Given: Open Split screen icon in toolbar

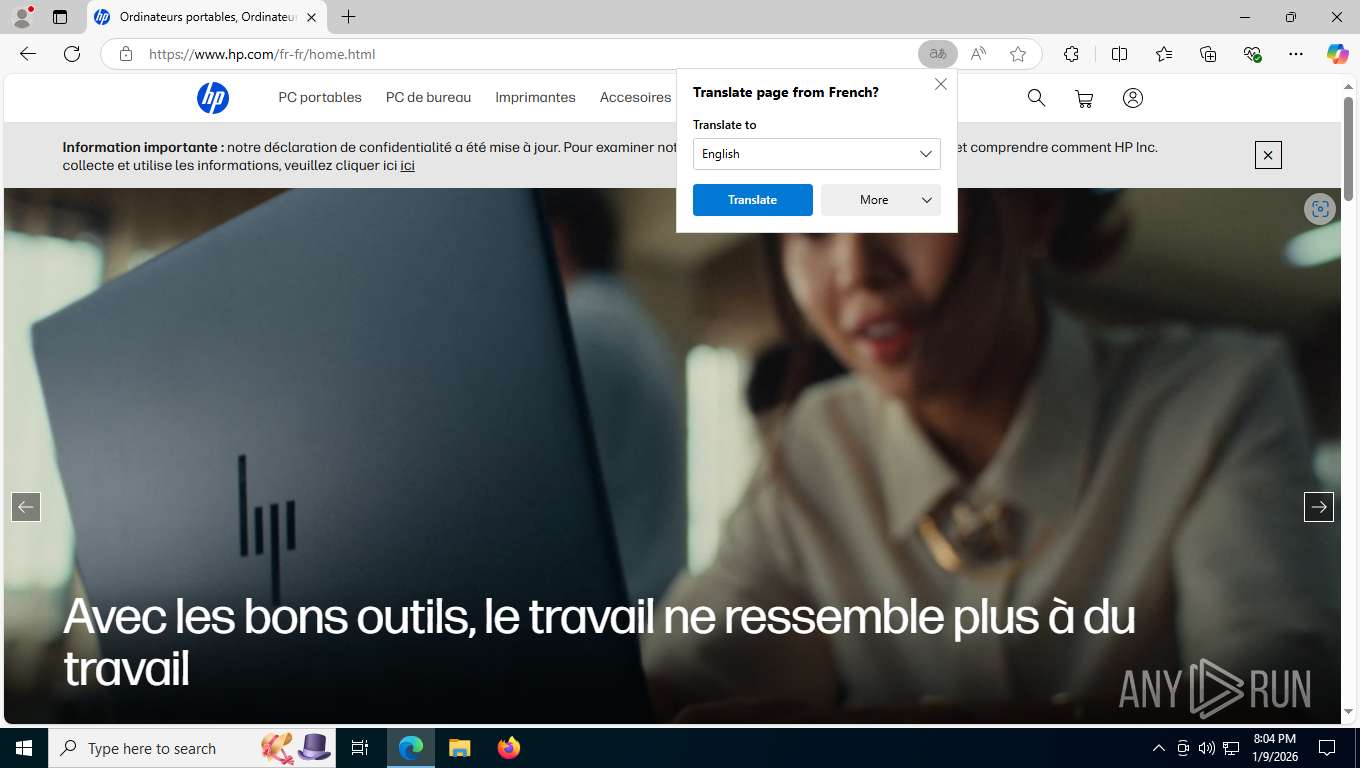Looking at the screenshot, I should pyautogui.click(x=1120, y=54).
